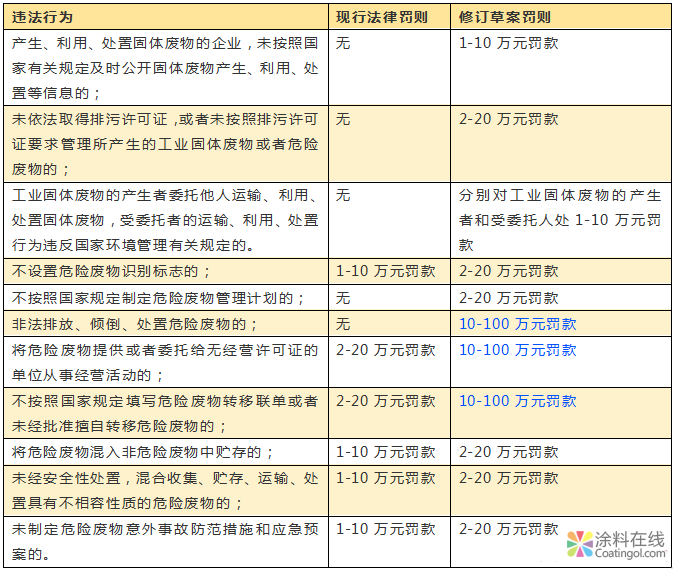This screenshot has height=571, width=677.
Task: Click "1-10 万元罚款" in the 应急预案 row
Action: [x=386, y=529]
